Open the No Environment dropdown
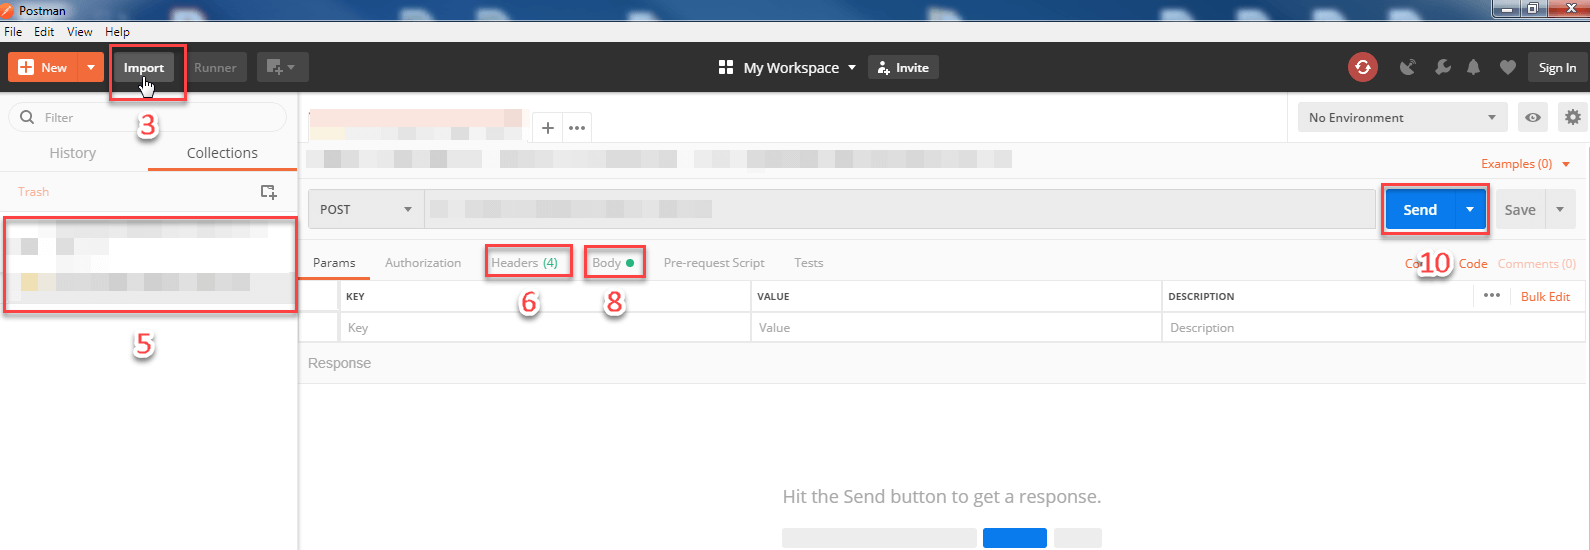Image resolution: width=1590 pixels, height=550 pixels. click(x=1402, y=117)
